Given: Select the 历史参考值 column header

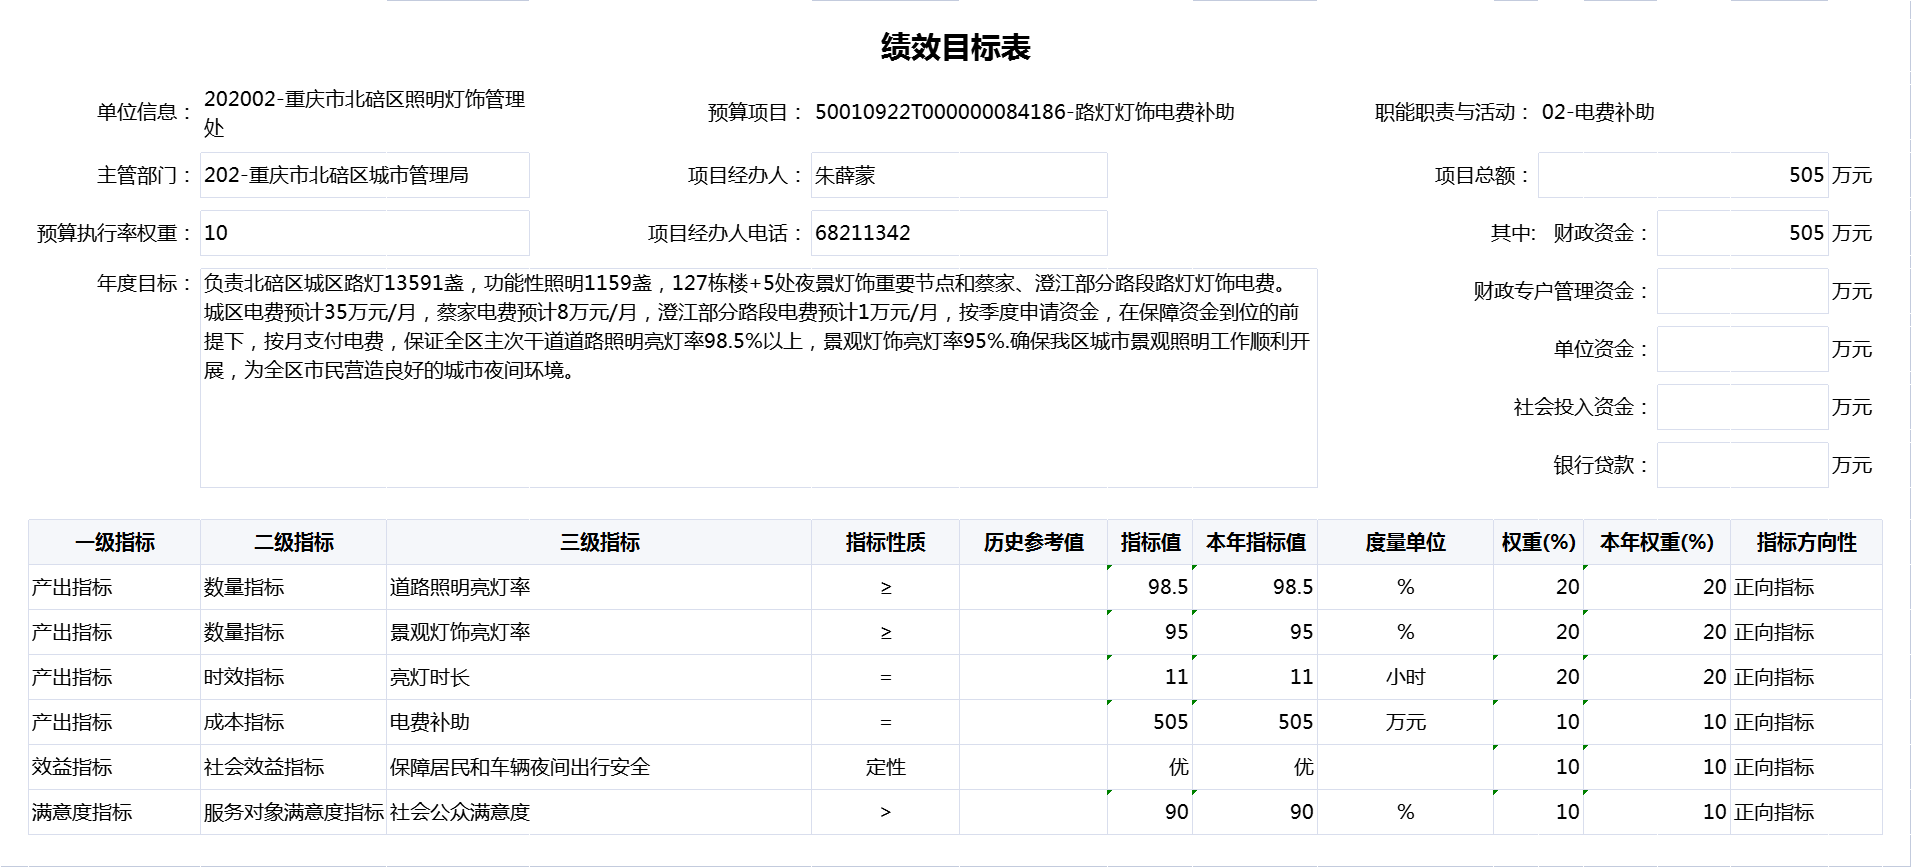Looking at the screenshot, I should (x=1033, y=542).
